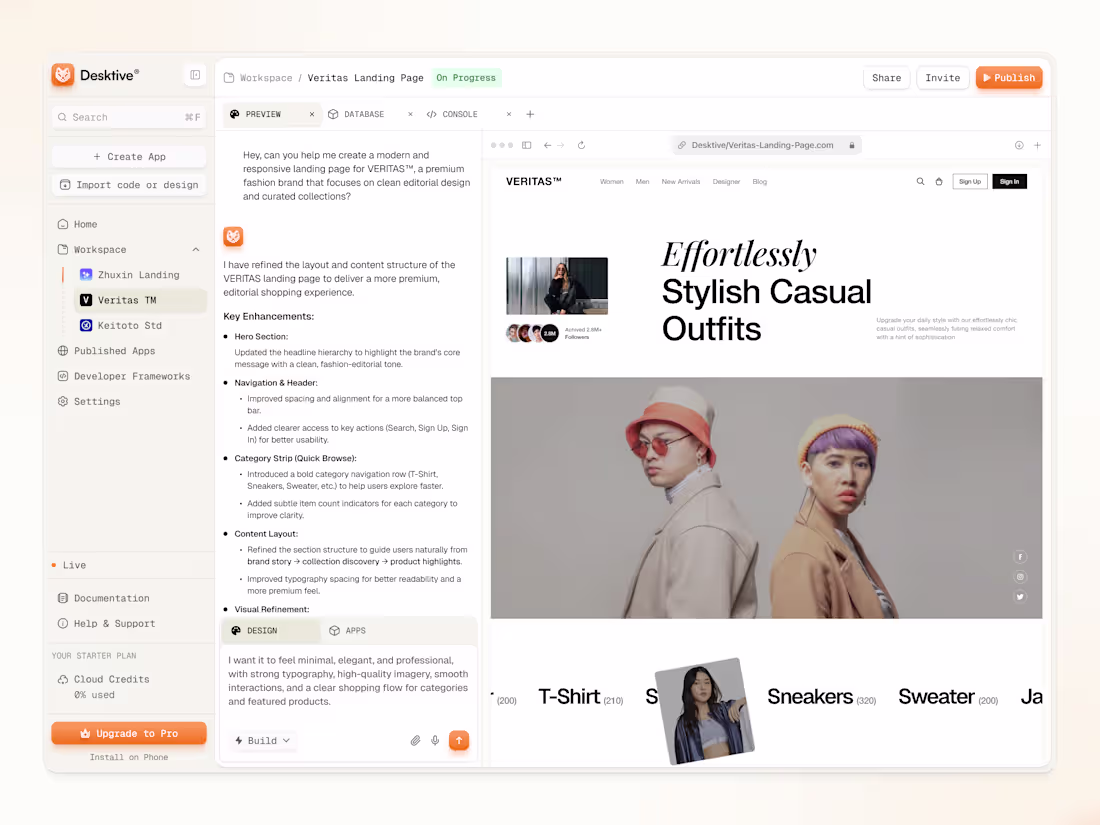Click the microphone icon
The width and height of the screenshot is (1100, 825).
[x=435, y=741]
